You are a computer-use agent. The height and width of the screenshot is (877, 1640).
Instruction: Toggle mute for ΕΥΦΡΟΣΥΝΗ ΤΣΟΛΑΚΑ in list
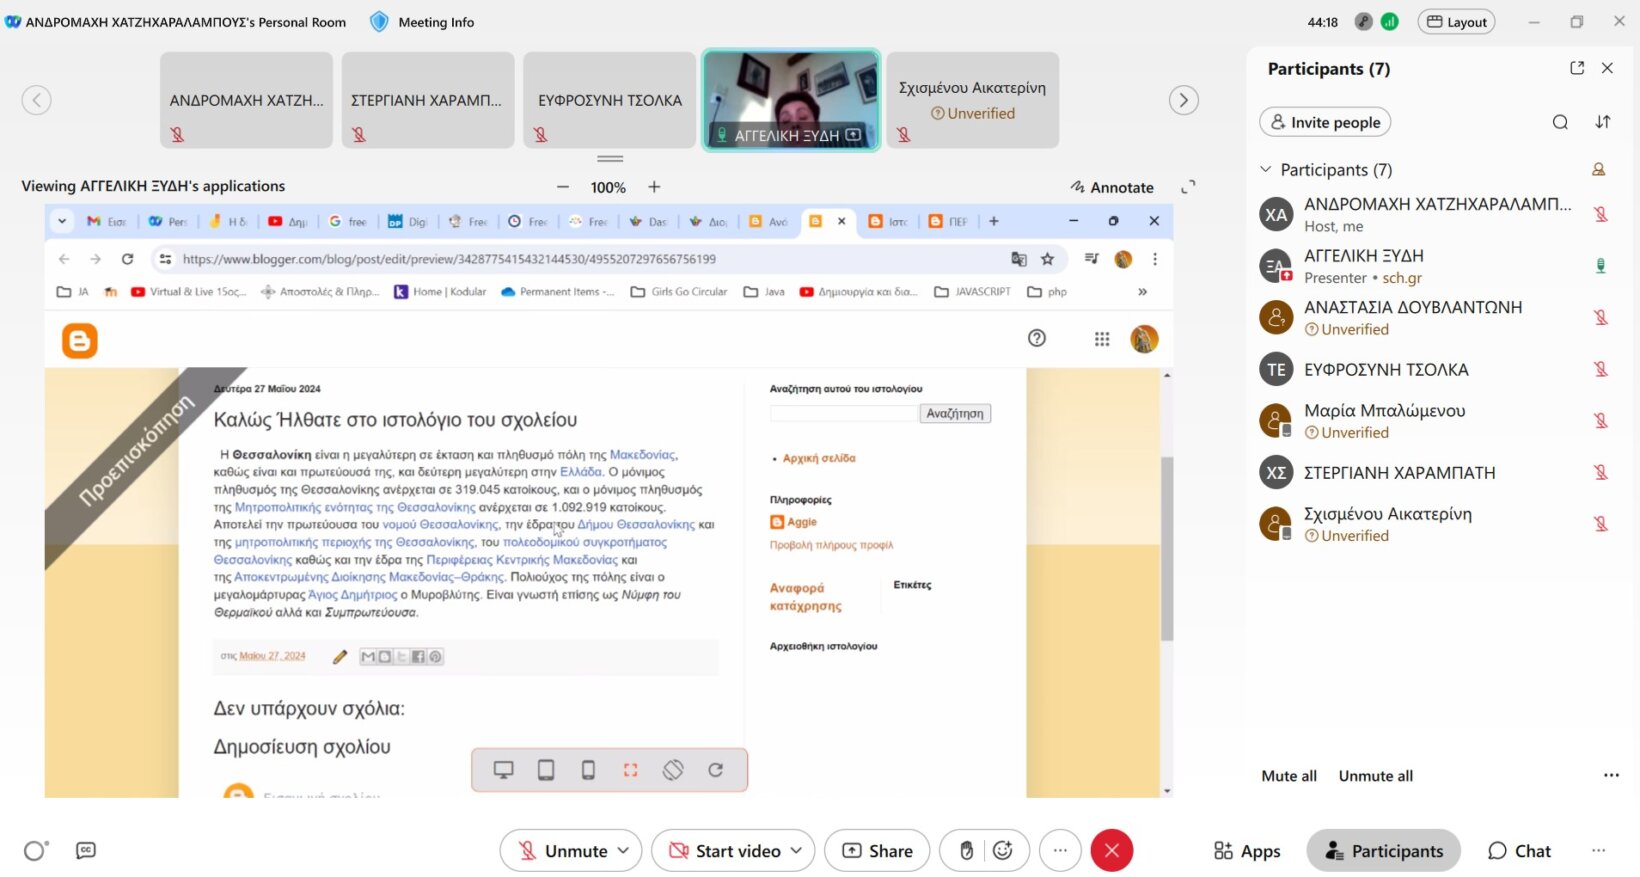tap(1600, 370)
